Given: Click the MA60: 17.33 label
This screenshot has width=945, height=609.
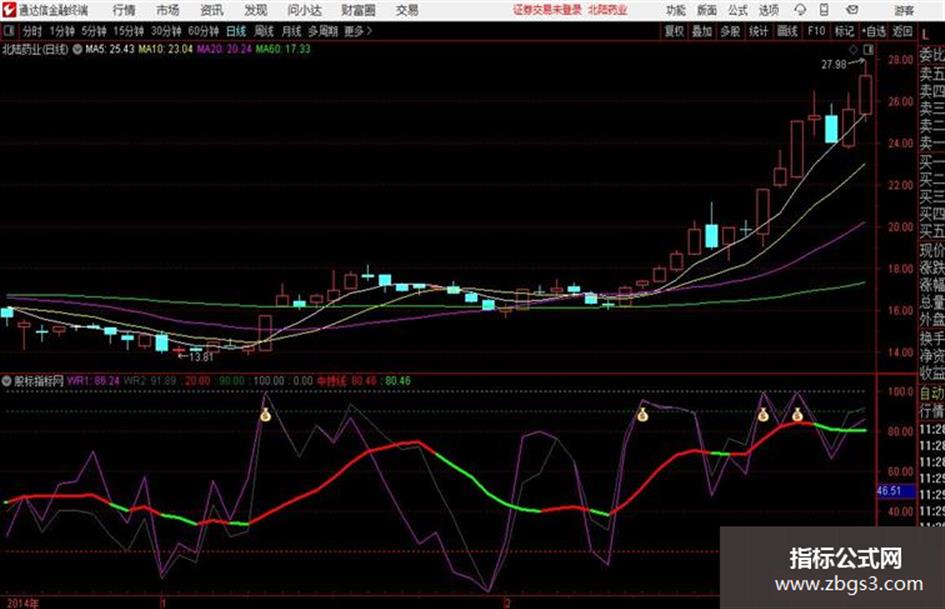Looking at the screenshot, I should pyautogui.click(x=283, y=49).
